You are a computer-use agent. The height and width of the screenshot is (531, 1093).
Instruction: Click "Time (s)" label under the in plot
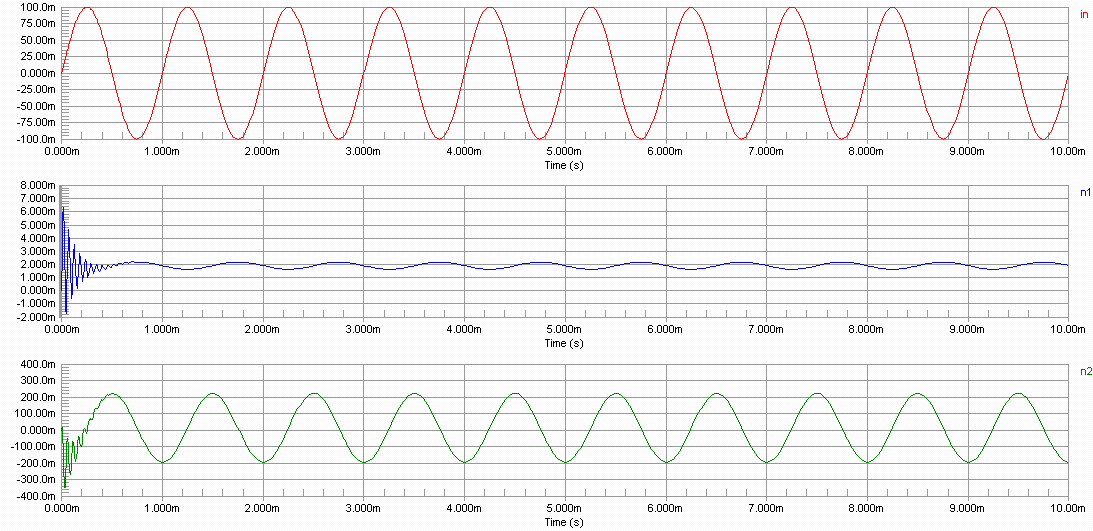565,163
